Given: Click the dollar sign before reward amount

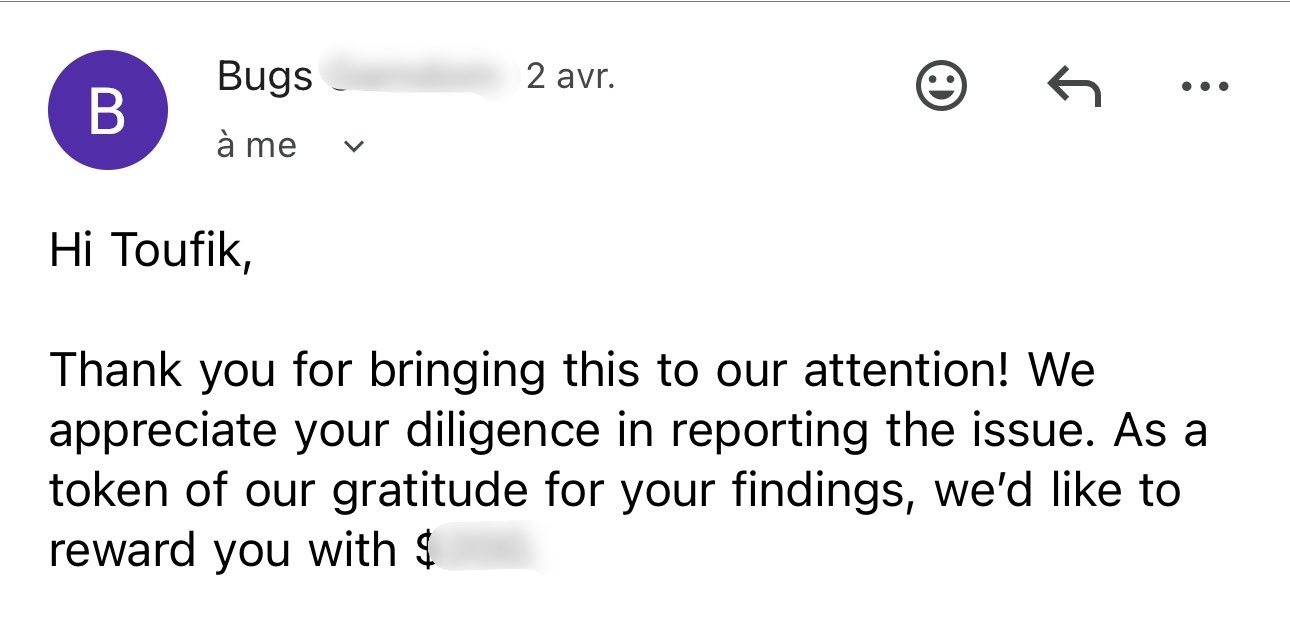Looking at the screenshot, I should (424, 550).
